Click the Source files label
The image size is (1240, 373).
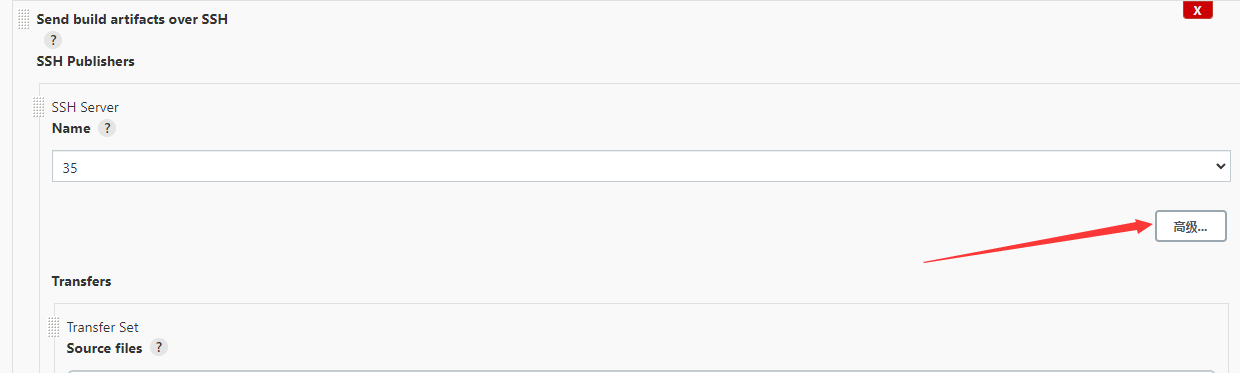click(105, 348)
